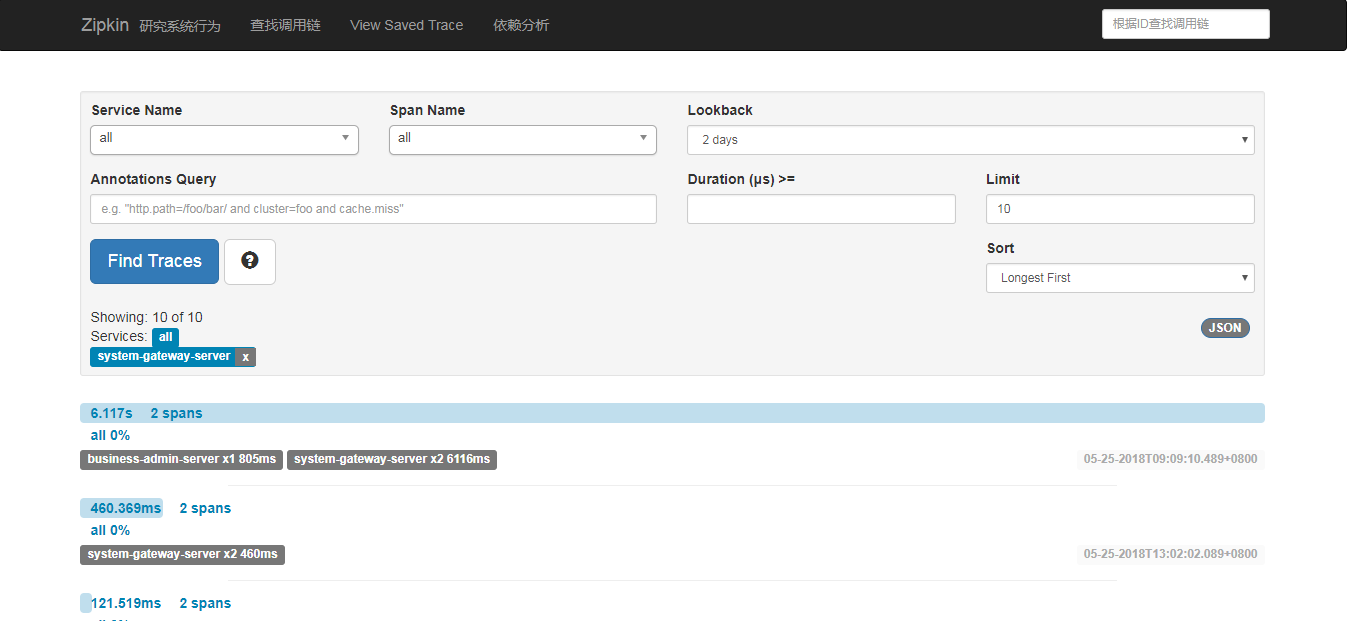Click 'Showing: 10 of 10' text
This screenshot has width=1347, height=621.
pyautogui.click(x=146, y=317)
